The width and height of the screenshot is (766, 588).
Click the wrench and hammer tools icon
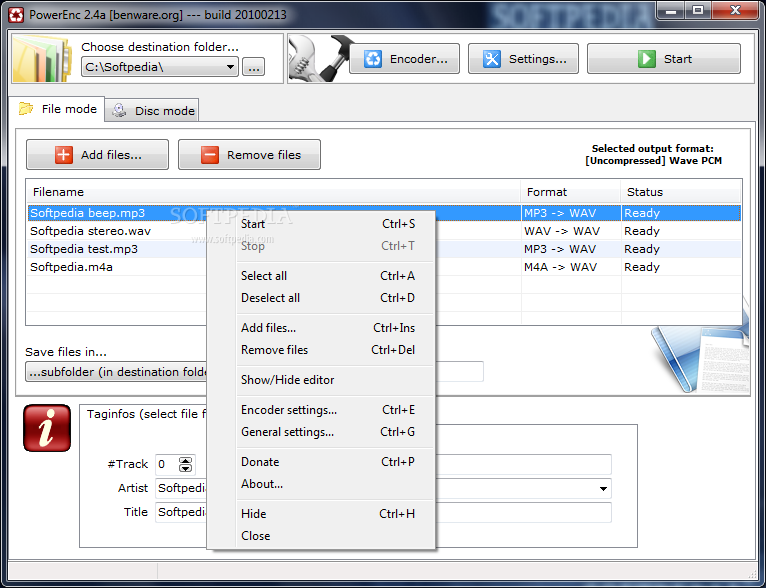(x=319, y=58)
